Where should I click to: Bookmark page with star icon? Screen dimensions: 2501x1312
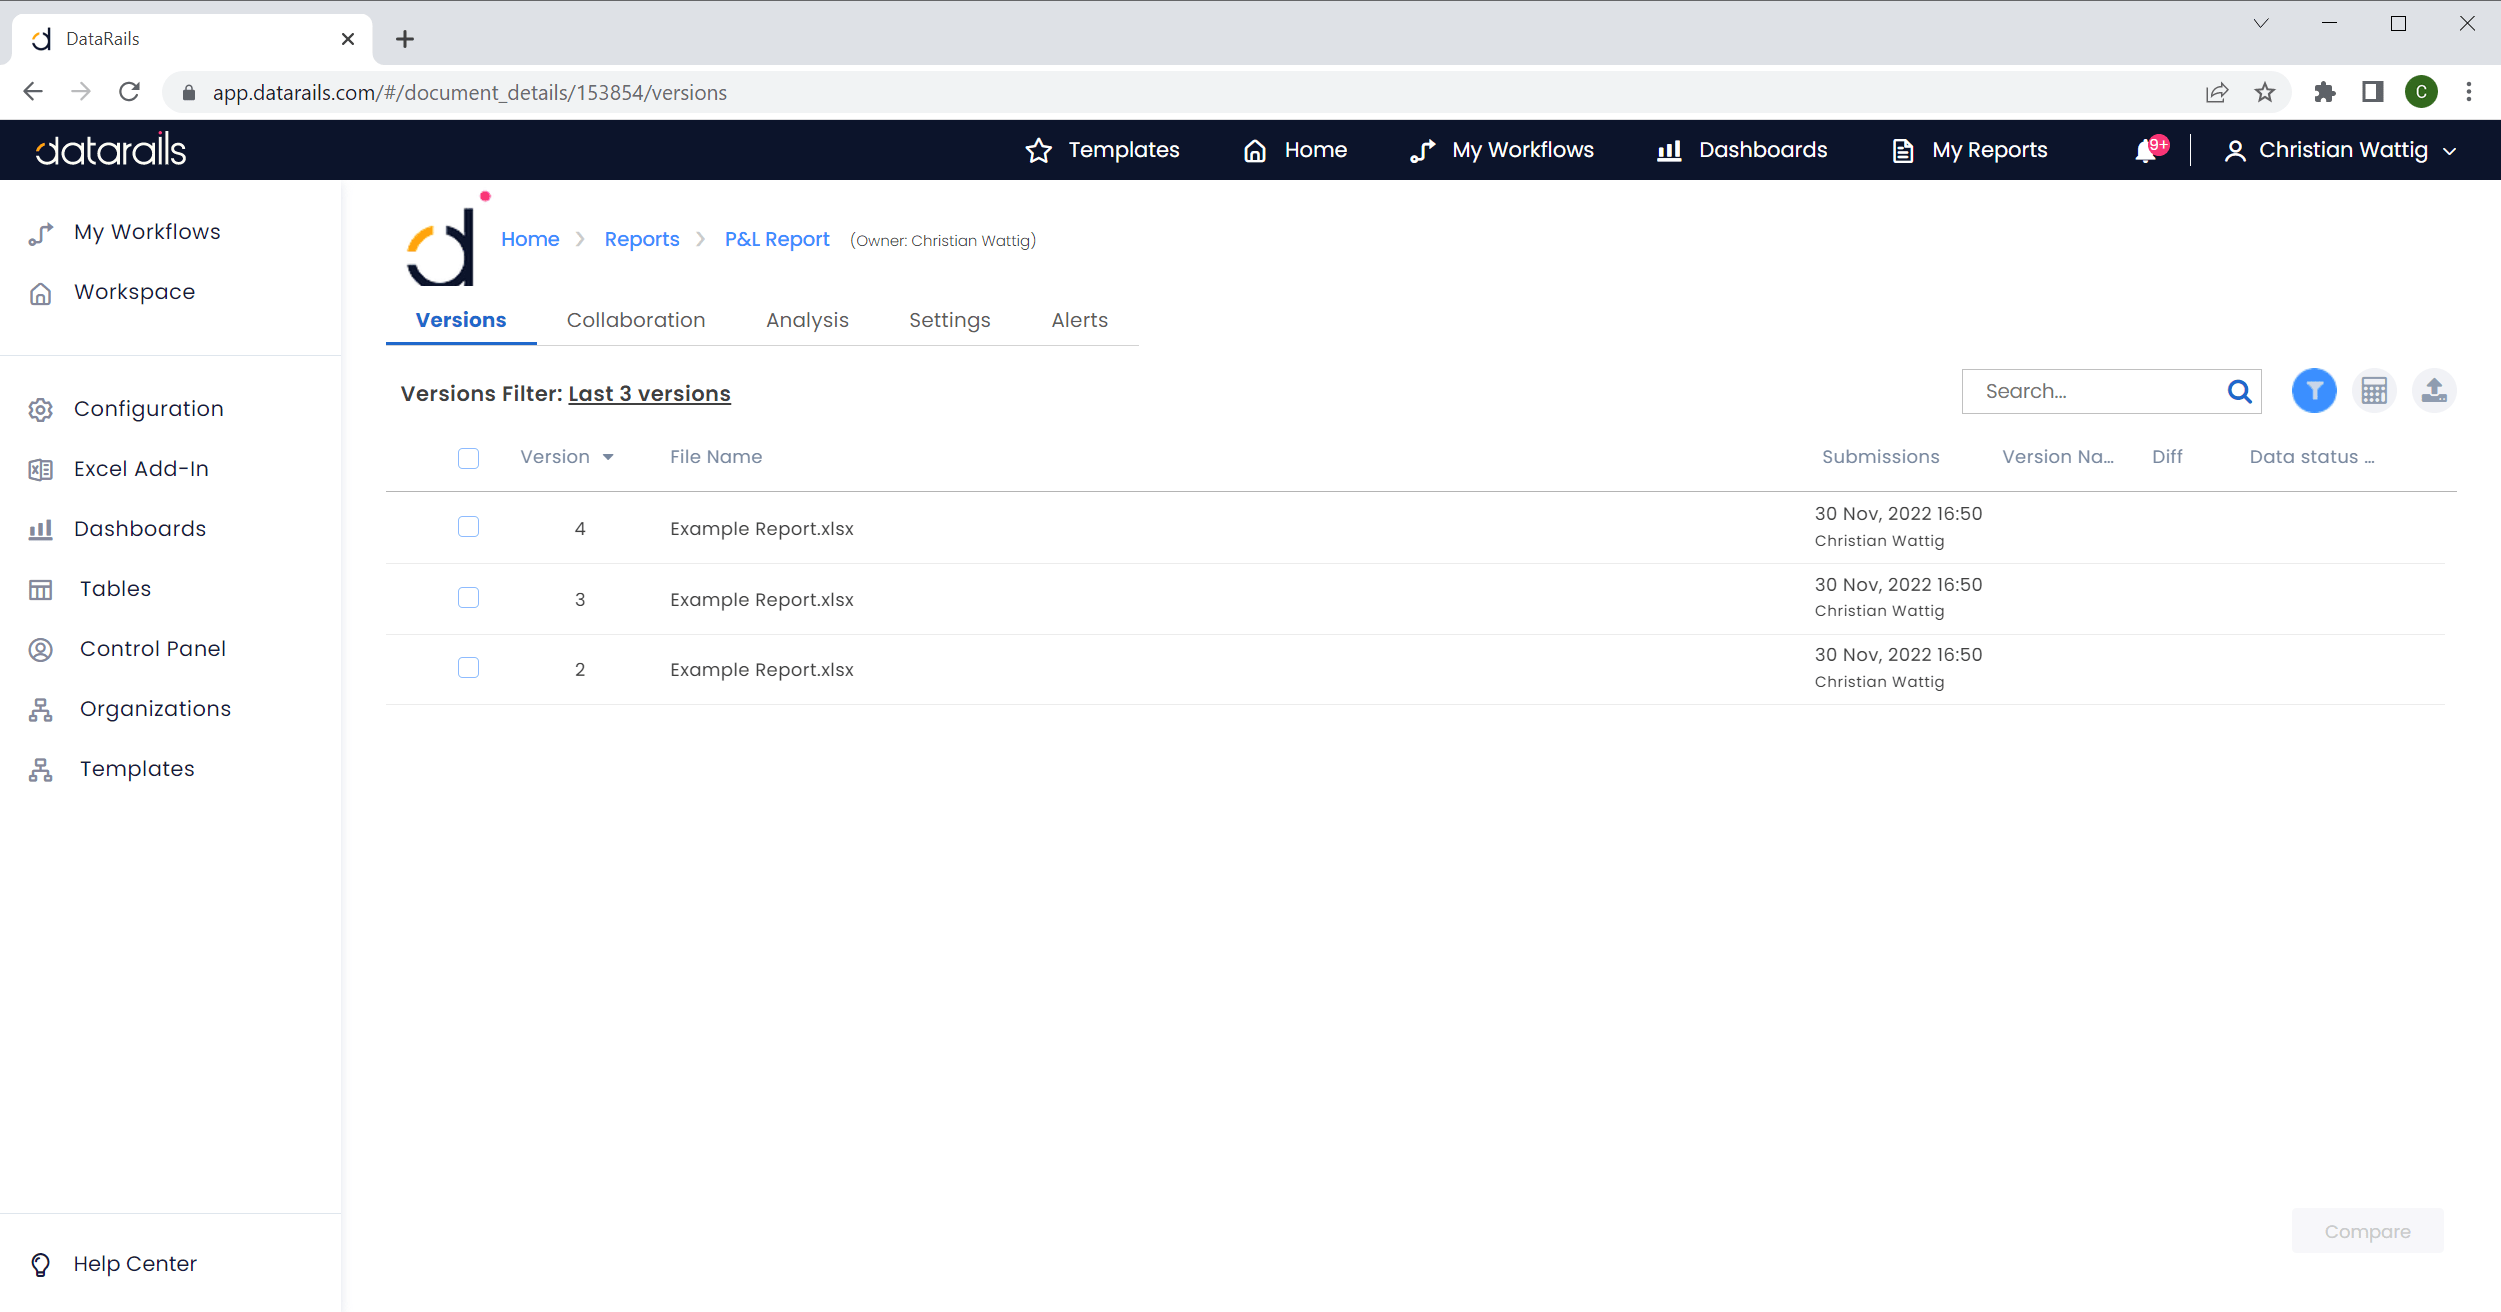pyautogui.click(x=2264, y=93)
